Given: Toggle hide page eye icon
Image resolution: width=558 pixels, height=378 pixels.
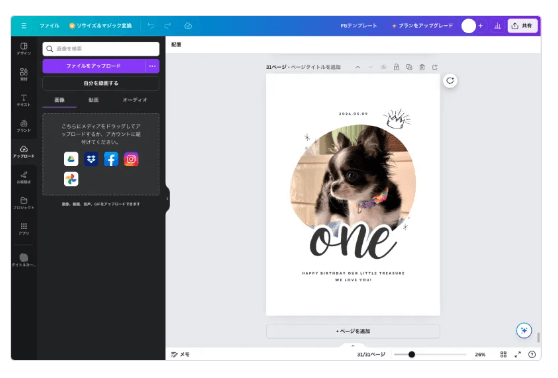Looking at the screenshot, I should [x=383, y=67].
